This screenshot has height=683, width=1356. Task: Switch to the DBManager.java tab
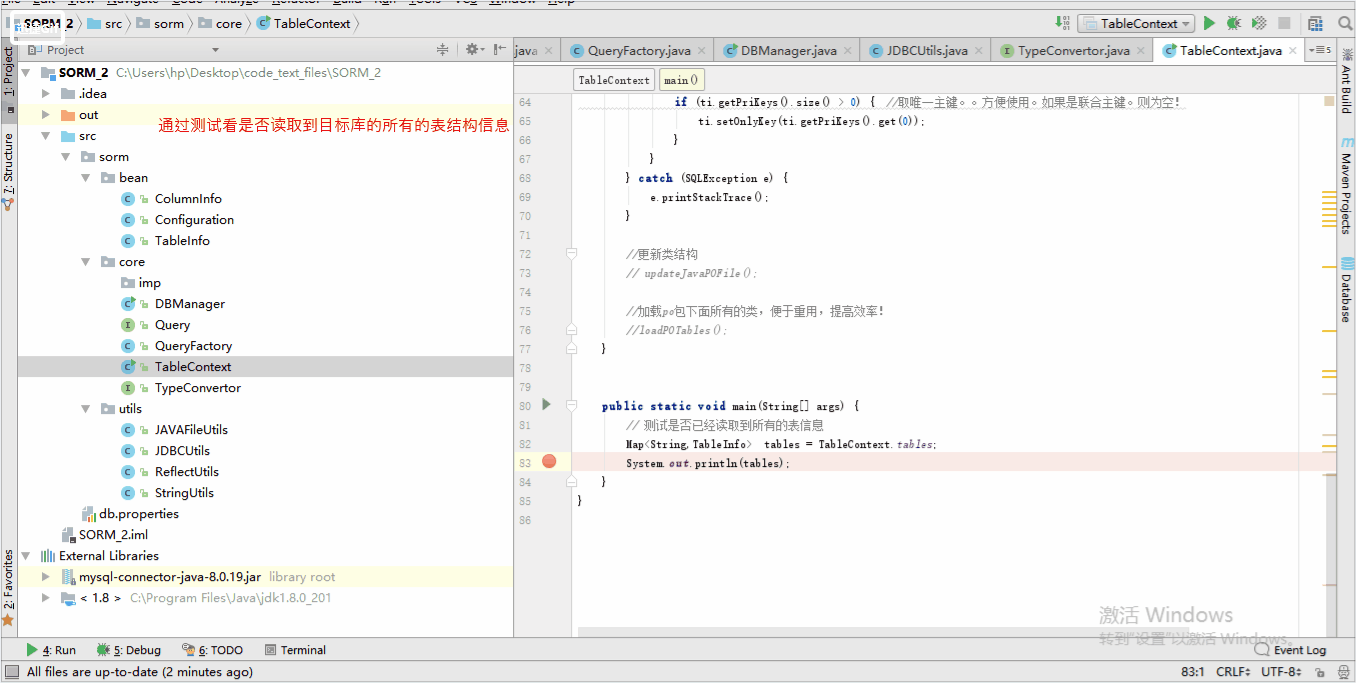point(788,51)
